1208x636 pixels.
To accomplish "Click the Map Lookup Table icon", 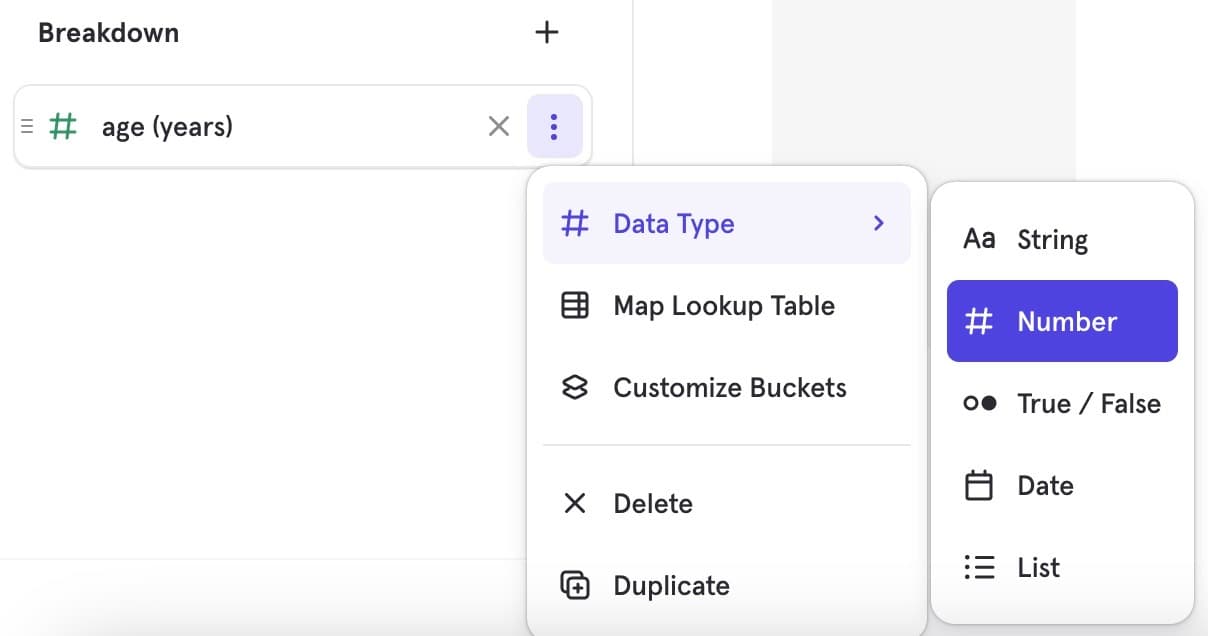I will pyautogui.click(x=575, y=306).
